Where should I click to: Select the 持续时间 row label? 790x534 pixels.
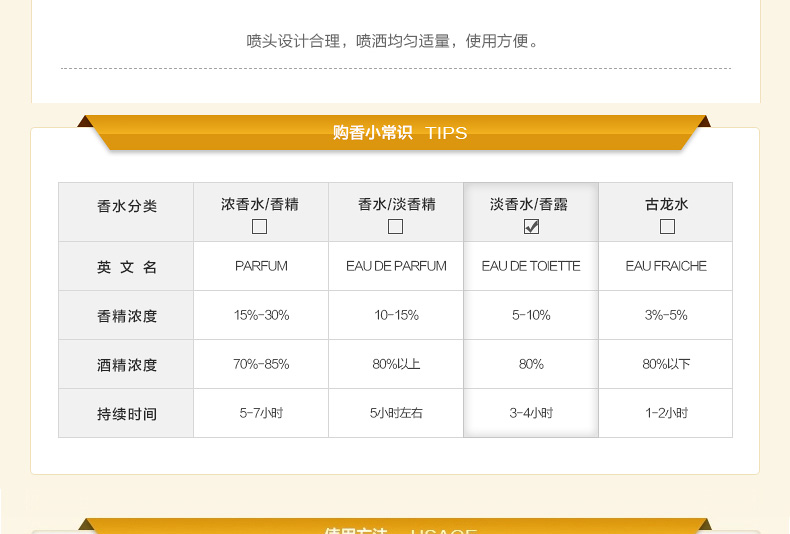pyautogui.click(x=126, y=414)
